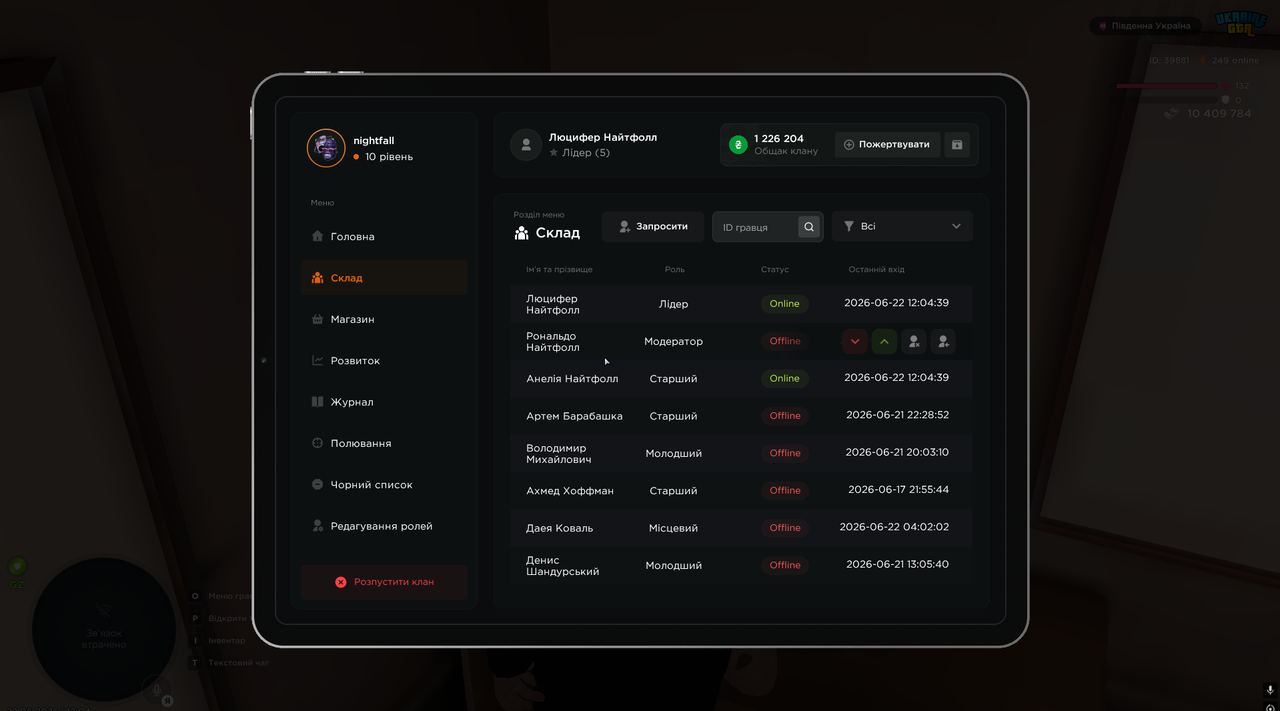Screen dimensions: 1280x711
Task: Click the Запросити button
Action: pos(653,227)
